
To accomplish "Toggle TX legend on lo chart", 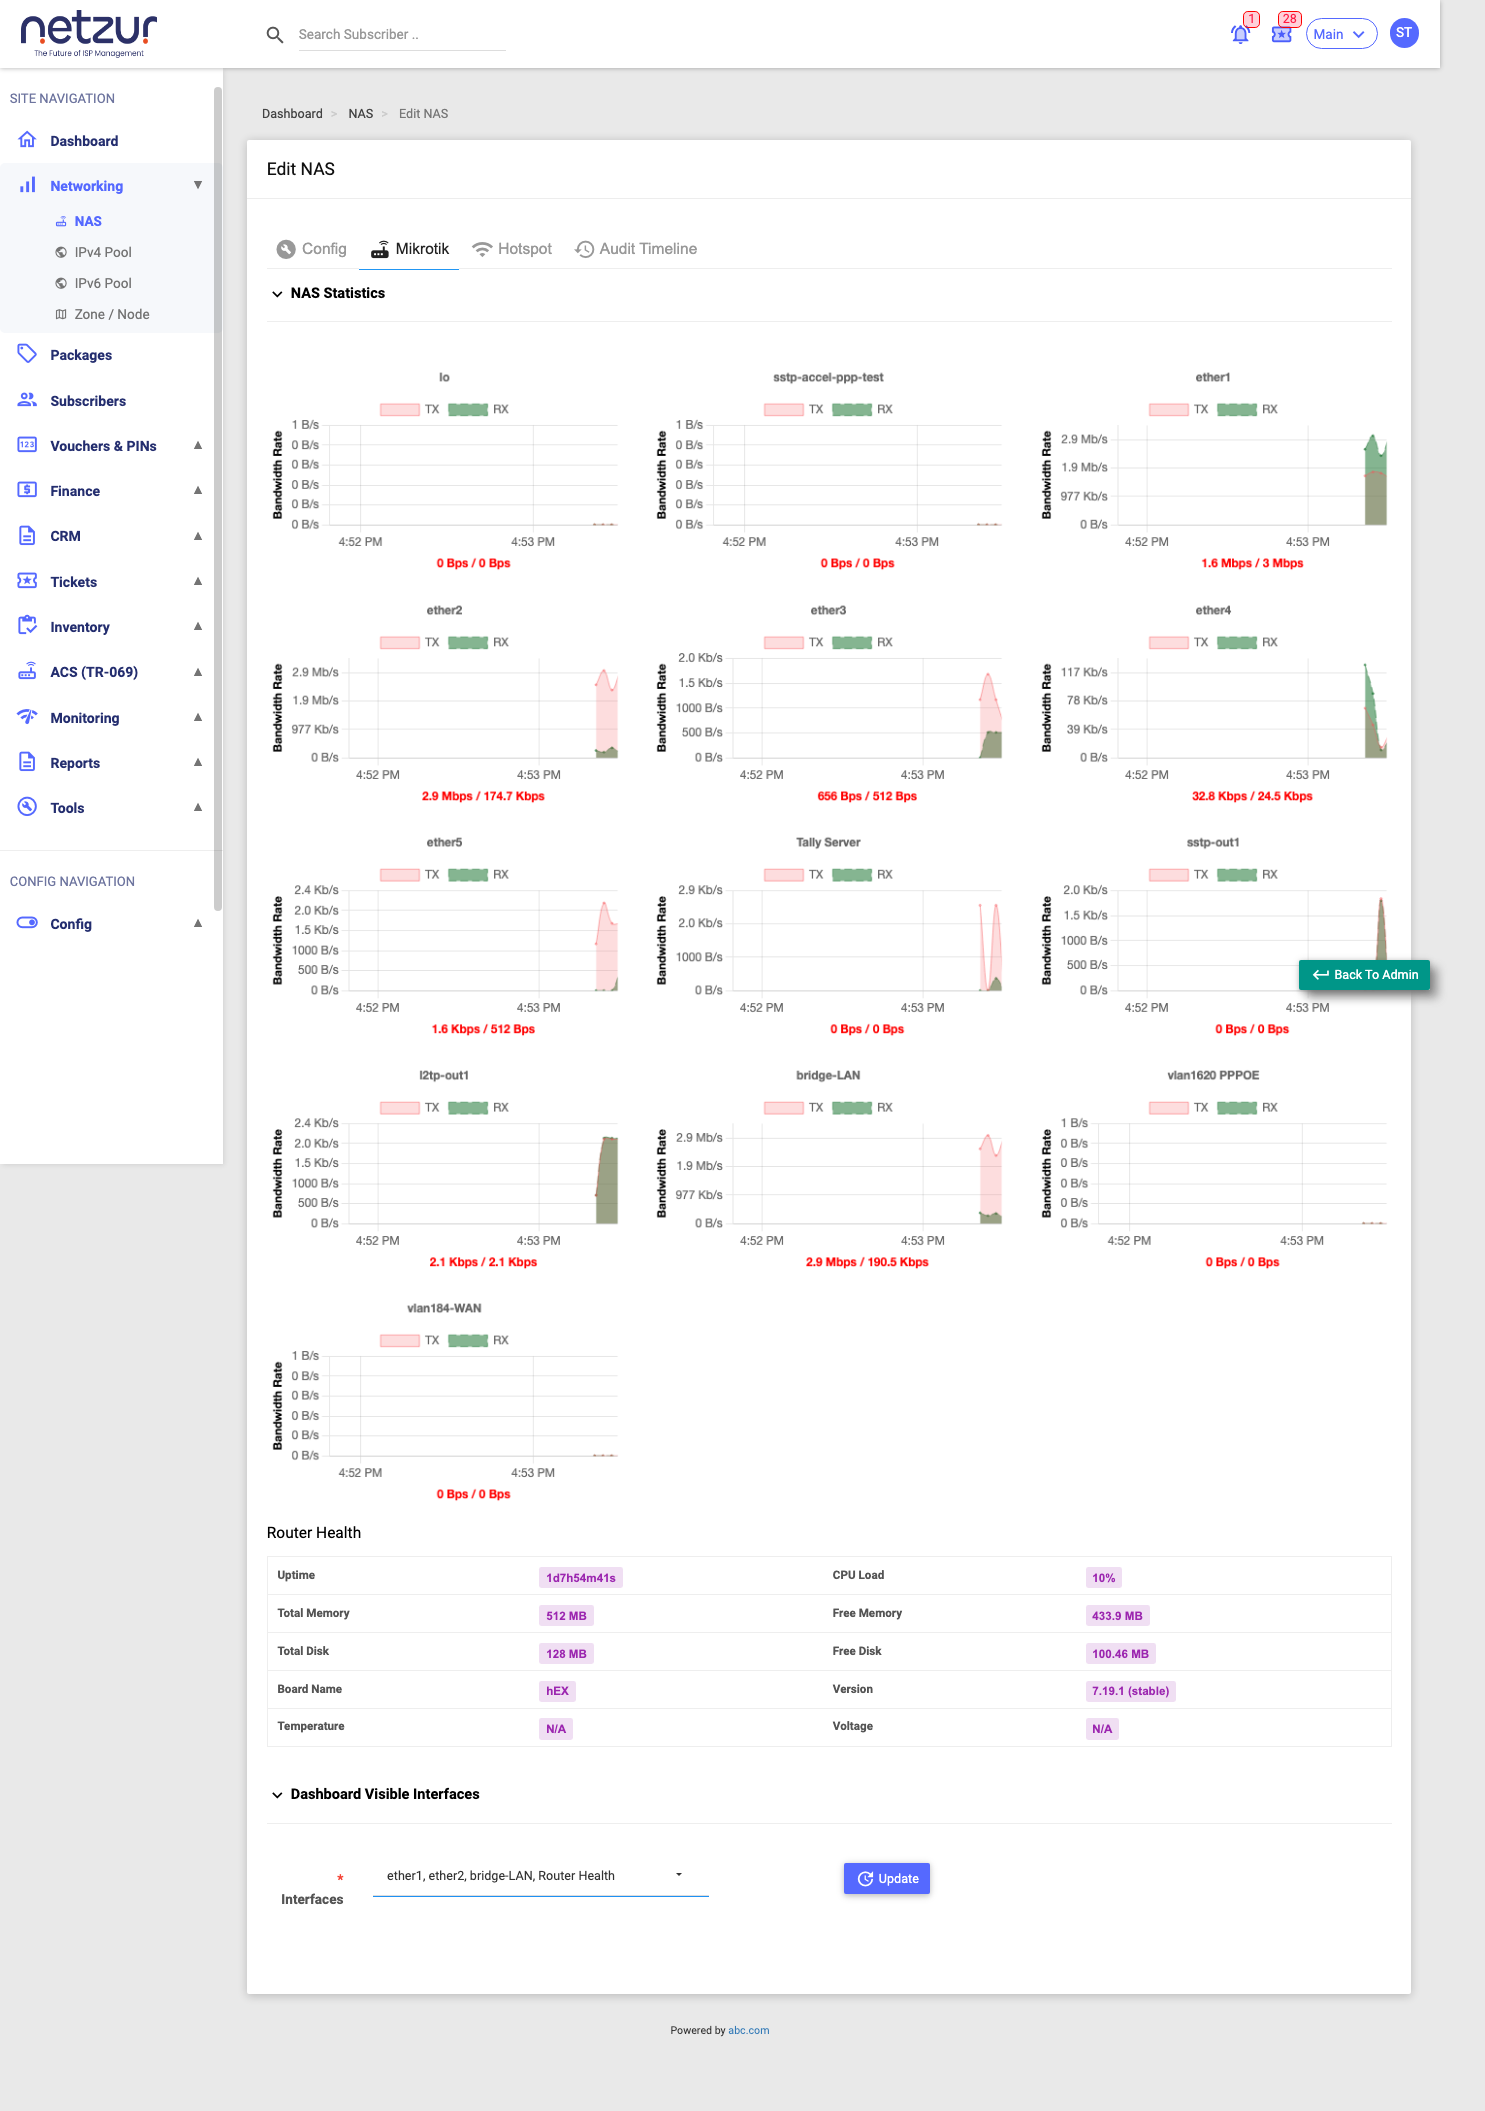I will tap(409, 409).
